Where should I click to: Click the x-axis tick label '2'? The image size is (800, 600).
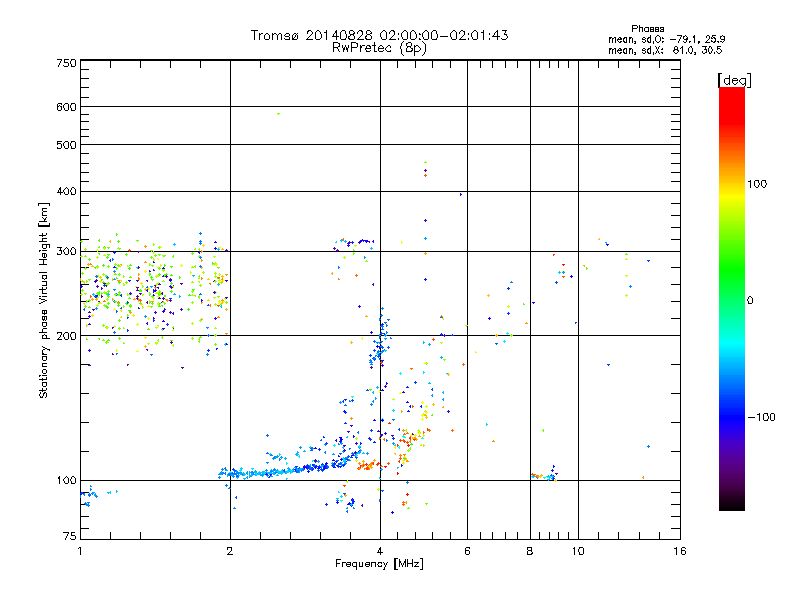pyautogui.click(x=230, y=551)
